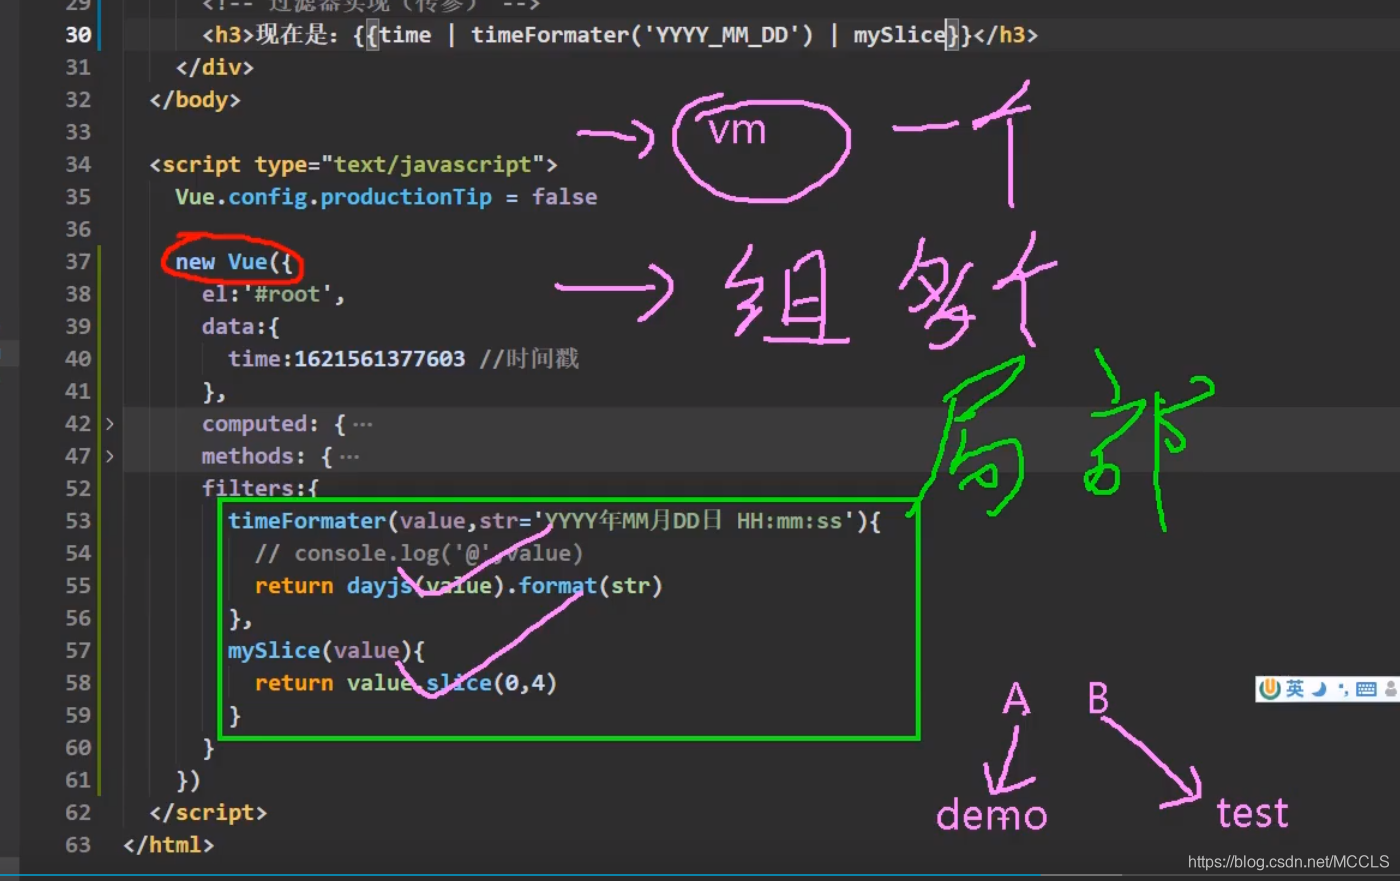Click the IME user account icon

(x=1391, y=689)
